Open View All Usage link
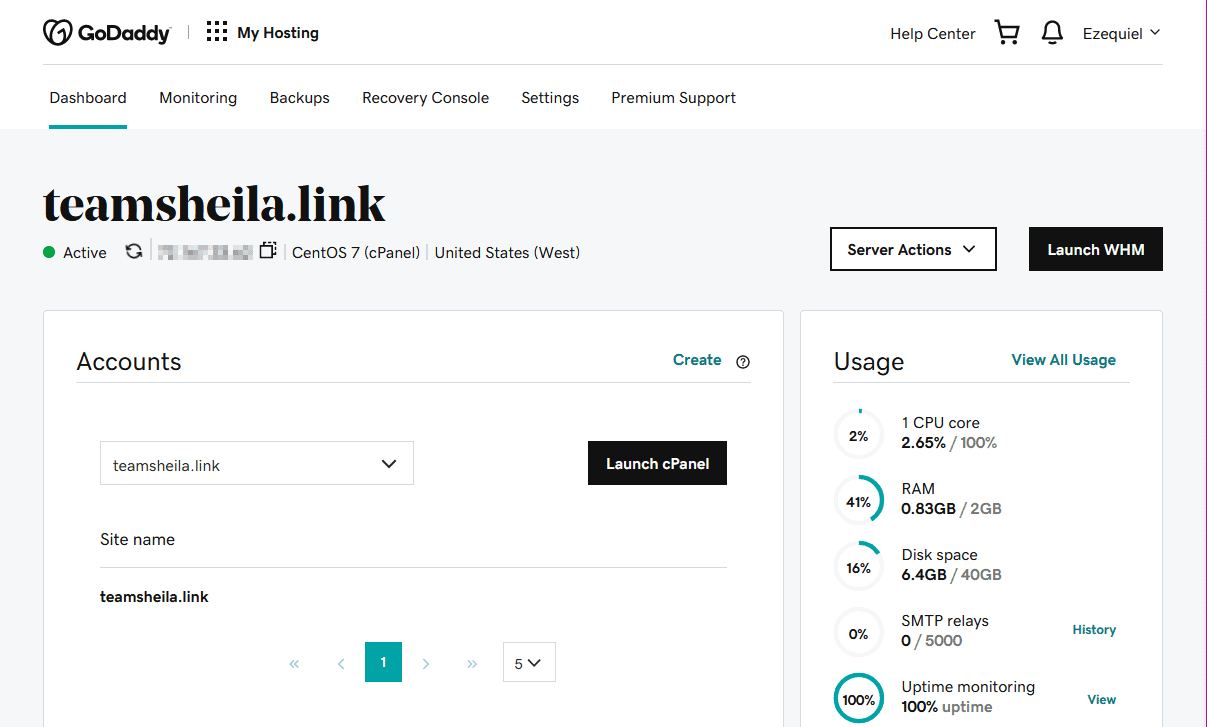1207x727 pixels. (x=1064, y=360)
